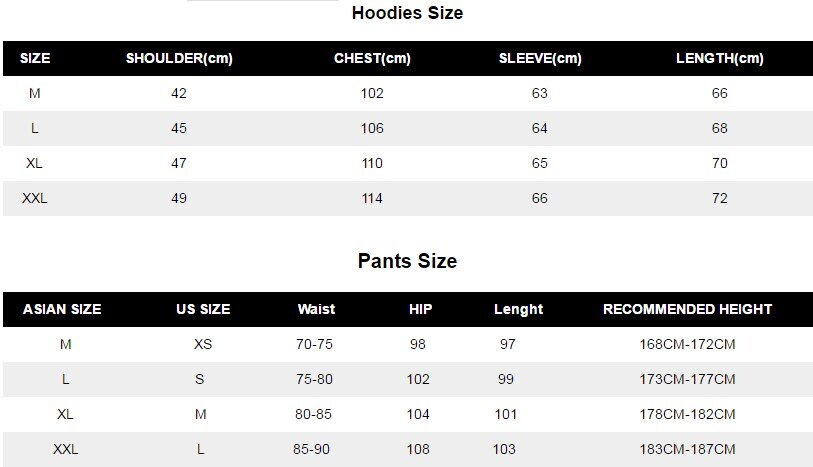
Task: Select the pants waist range 70-75
Action: 315,344
